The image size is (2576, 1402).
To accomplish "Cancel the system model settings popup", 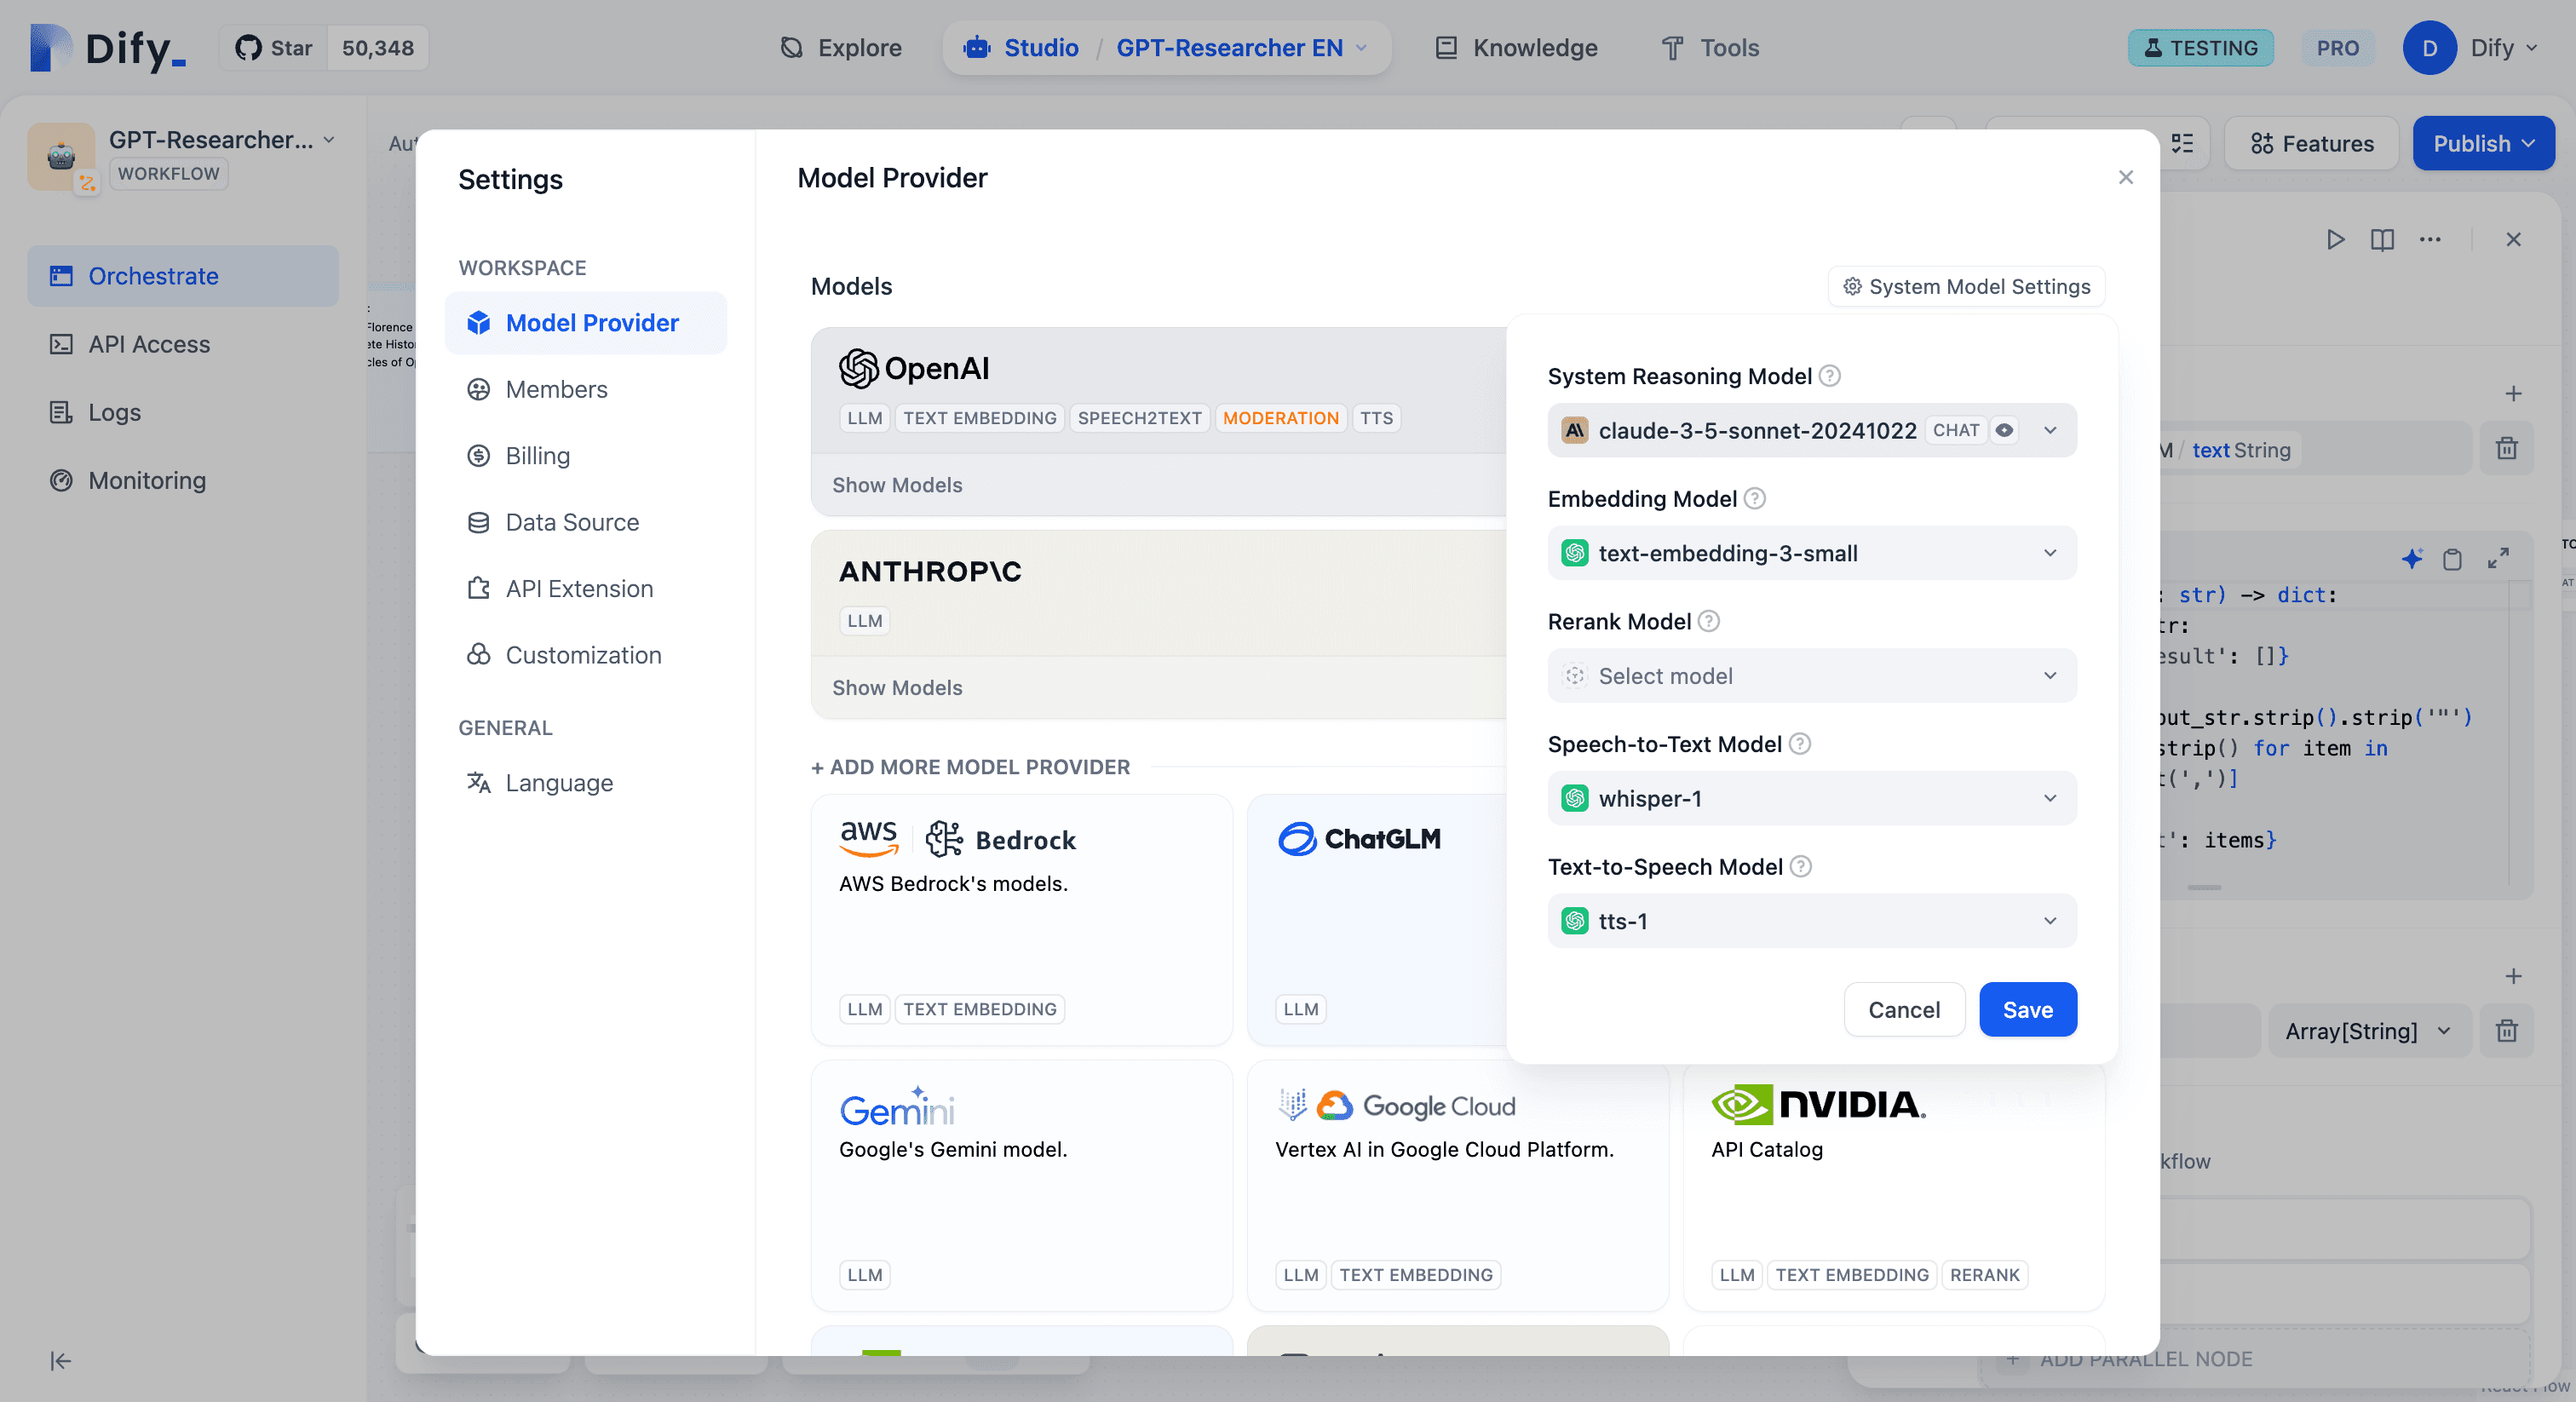I will [x=1903, y=1009].
